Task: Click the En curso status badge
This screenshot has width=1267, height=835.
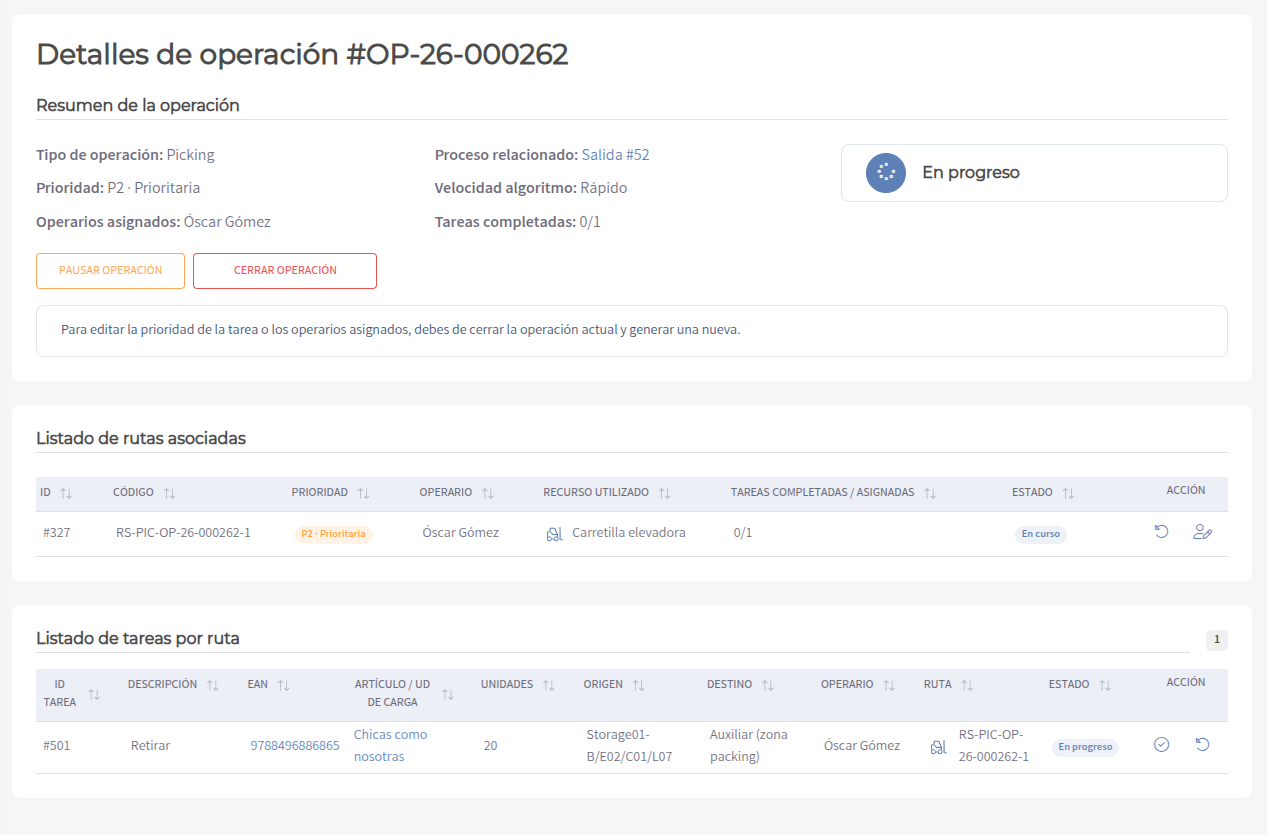Action: [x=1040, y=534]
